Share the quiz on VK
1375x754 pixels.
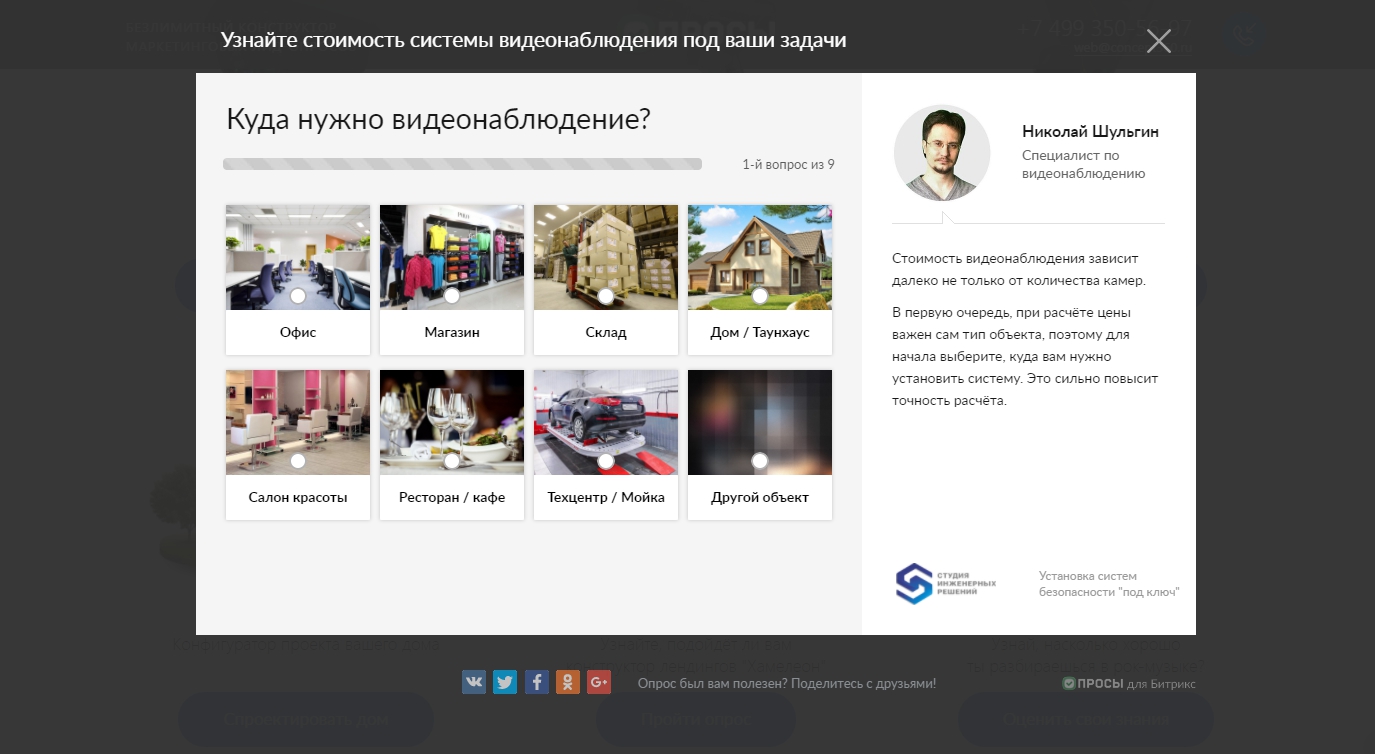[x=474, y=682]
